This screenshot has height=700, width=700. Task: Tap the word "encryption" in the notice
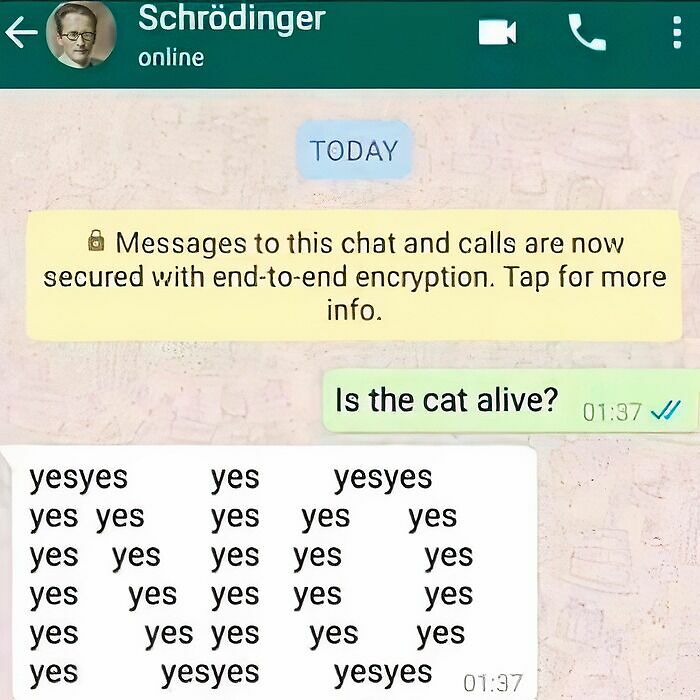(422, 279)
